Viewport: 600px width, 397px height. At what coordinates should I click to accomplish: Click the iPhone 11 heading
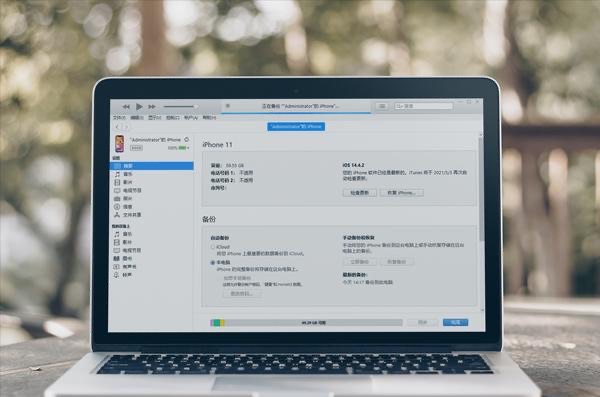click(217, 145)
